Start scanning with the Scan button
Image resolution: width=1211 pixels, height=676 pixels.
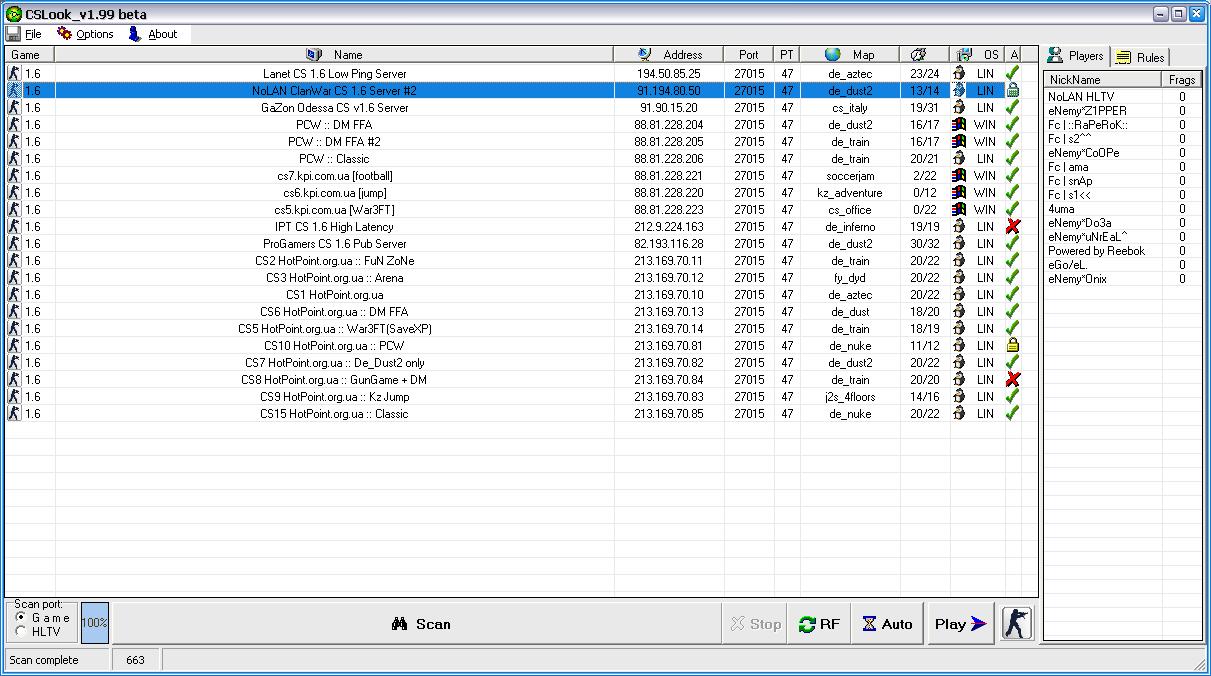click(420, 623)
